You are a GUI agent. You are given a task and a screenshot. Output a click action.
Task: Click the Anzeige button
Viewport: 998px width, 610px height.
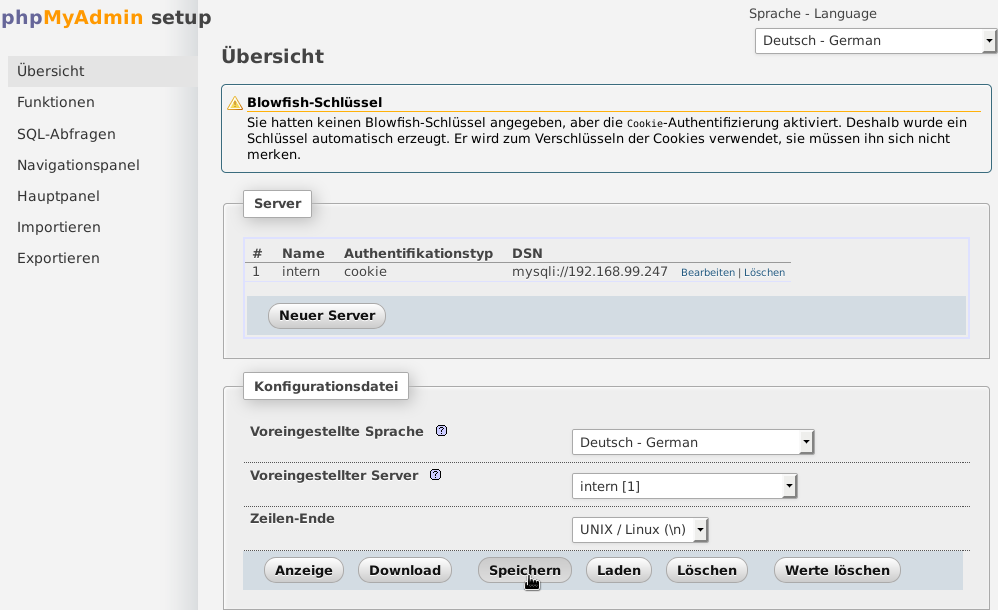tap(304, 570)
